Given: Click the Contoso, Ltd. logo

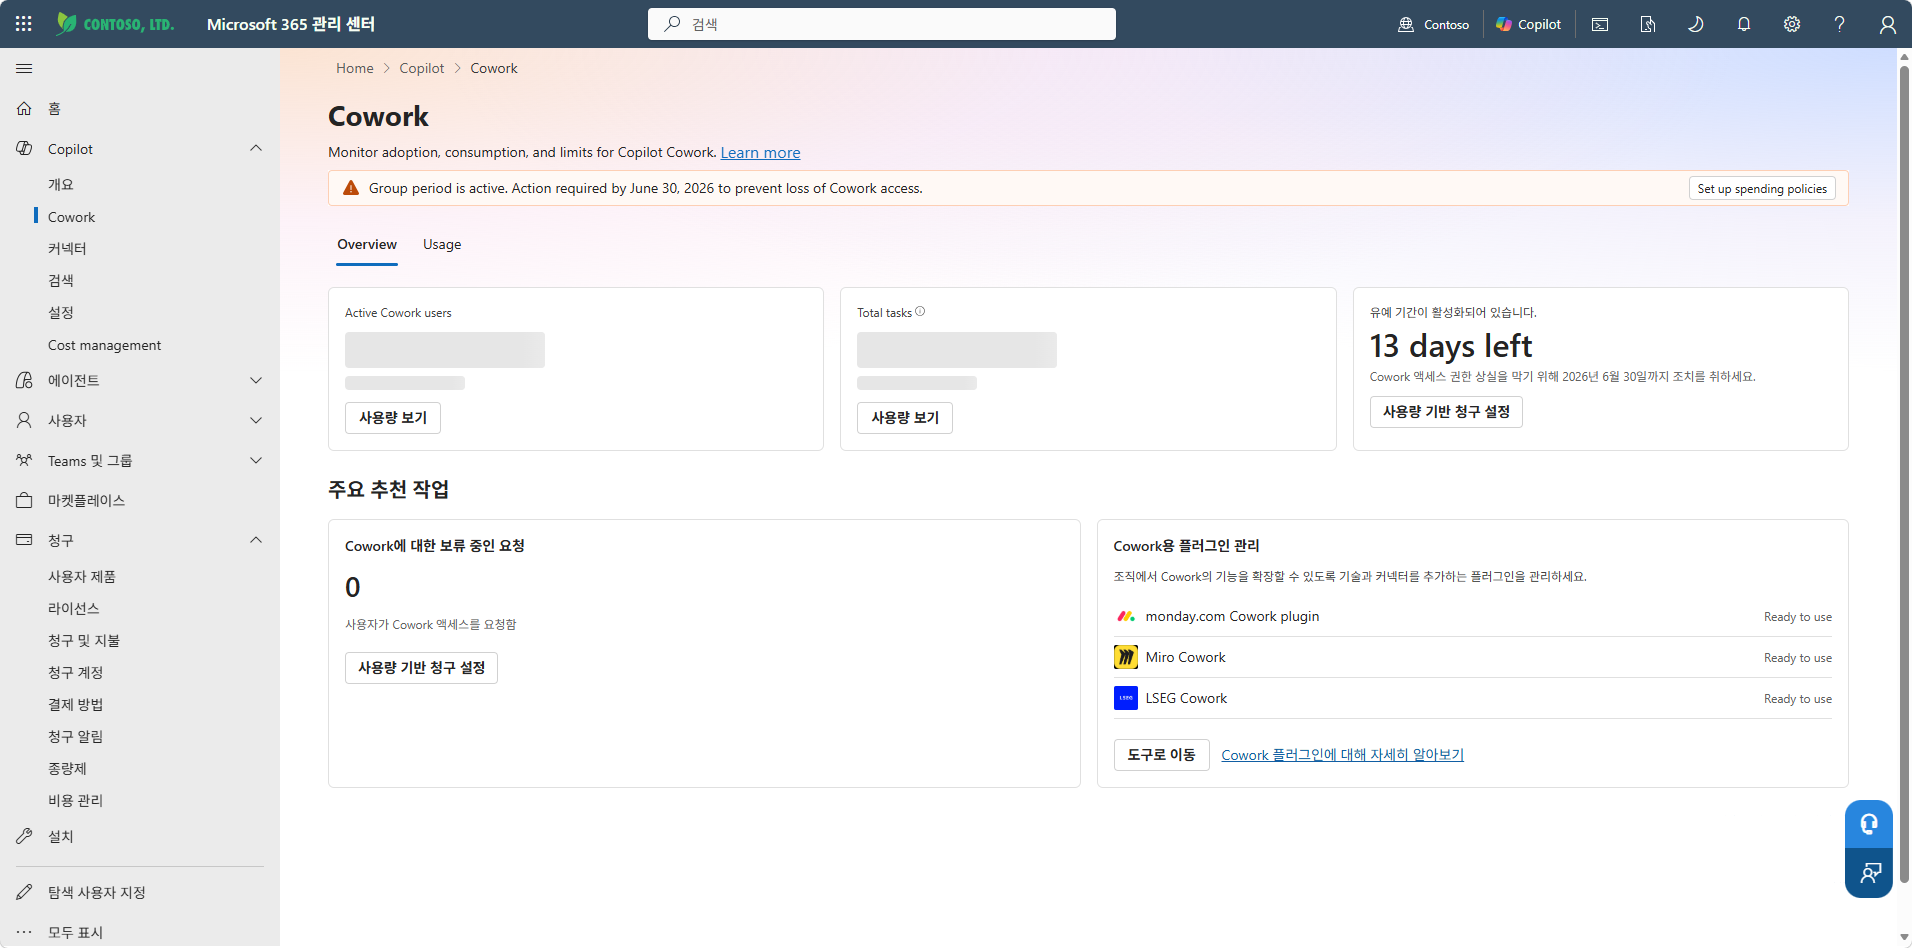Looking at the screenshot, I should point(115,24).
